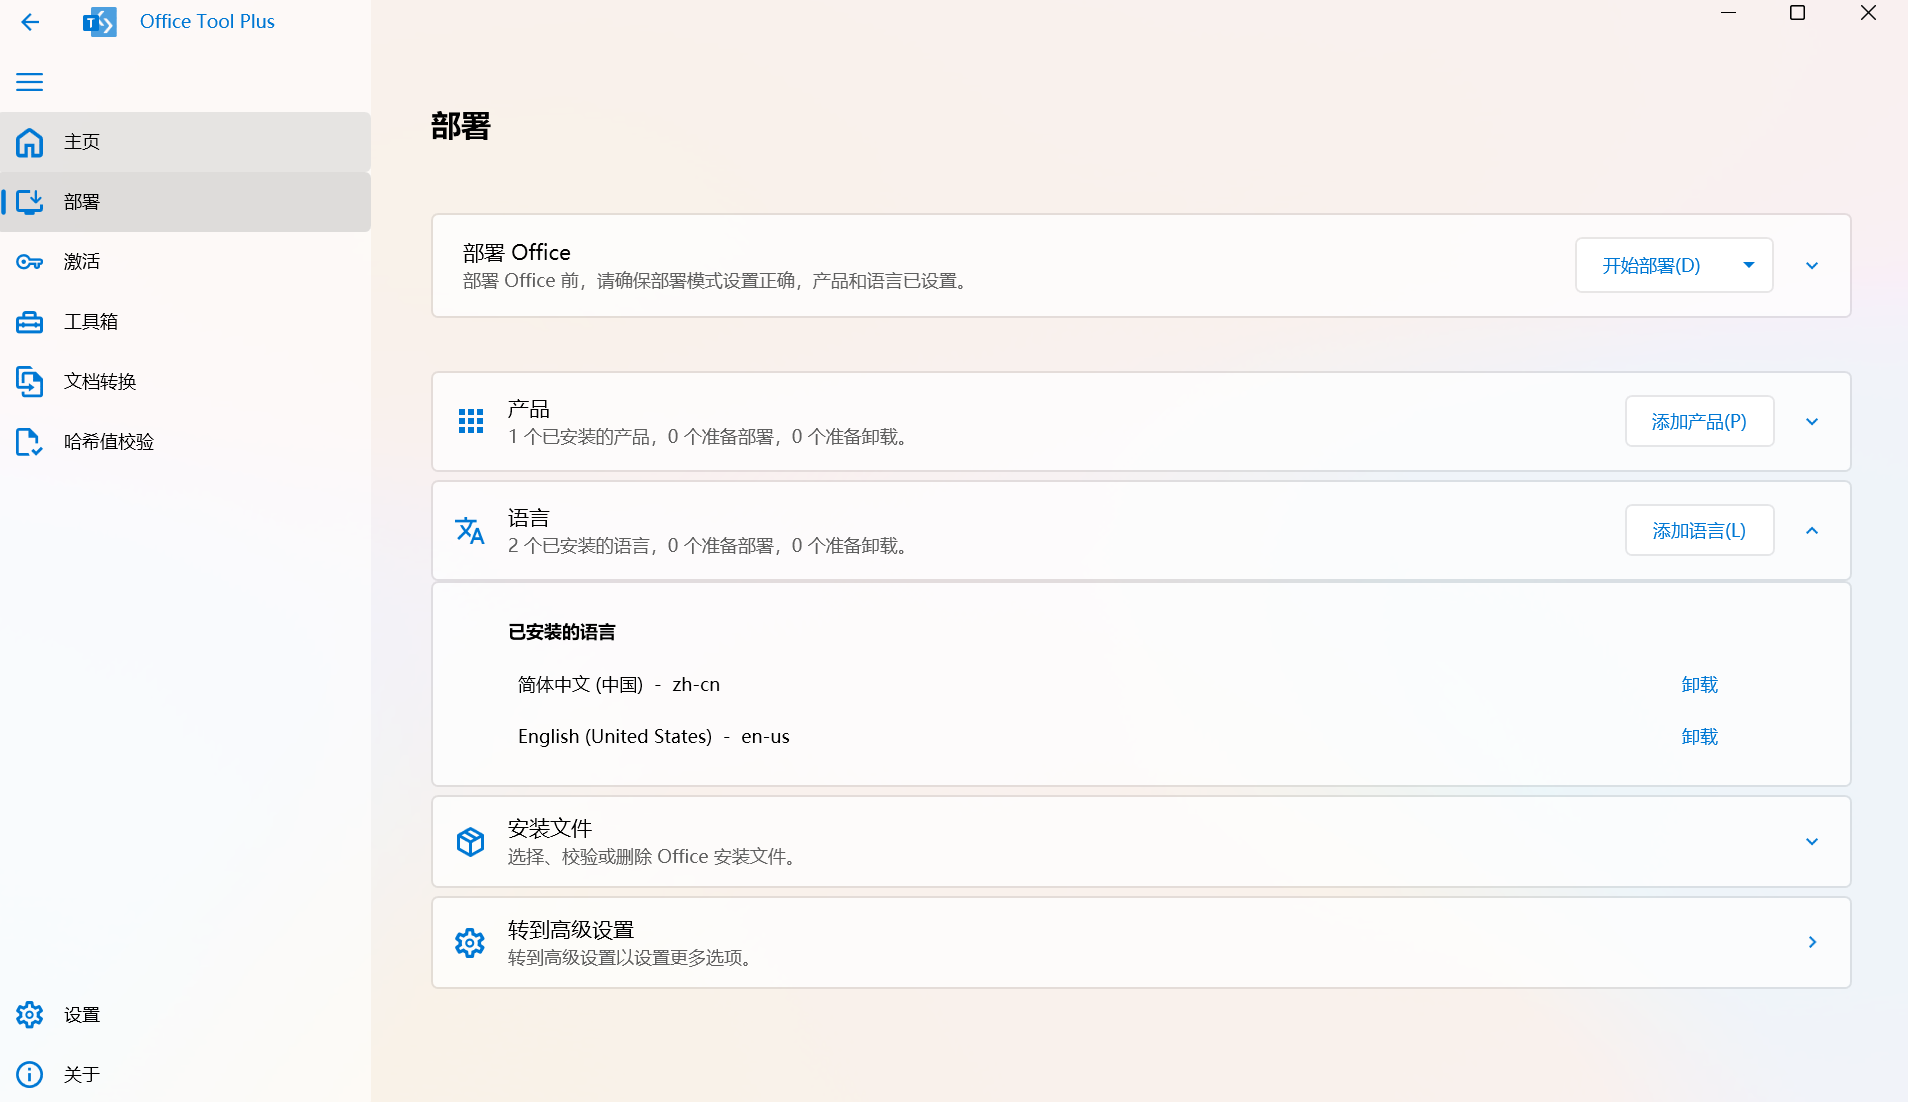Open the 工具箱 toolbox icon
This screenshot has height=1102, width=1908.
[29, 321]
